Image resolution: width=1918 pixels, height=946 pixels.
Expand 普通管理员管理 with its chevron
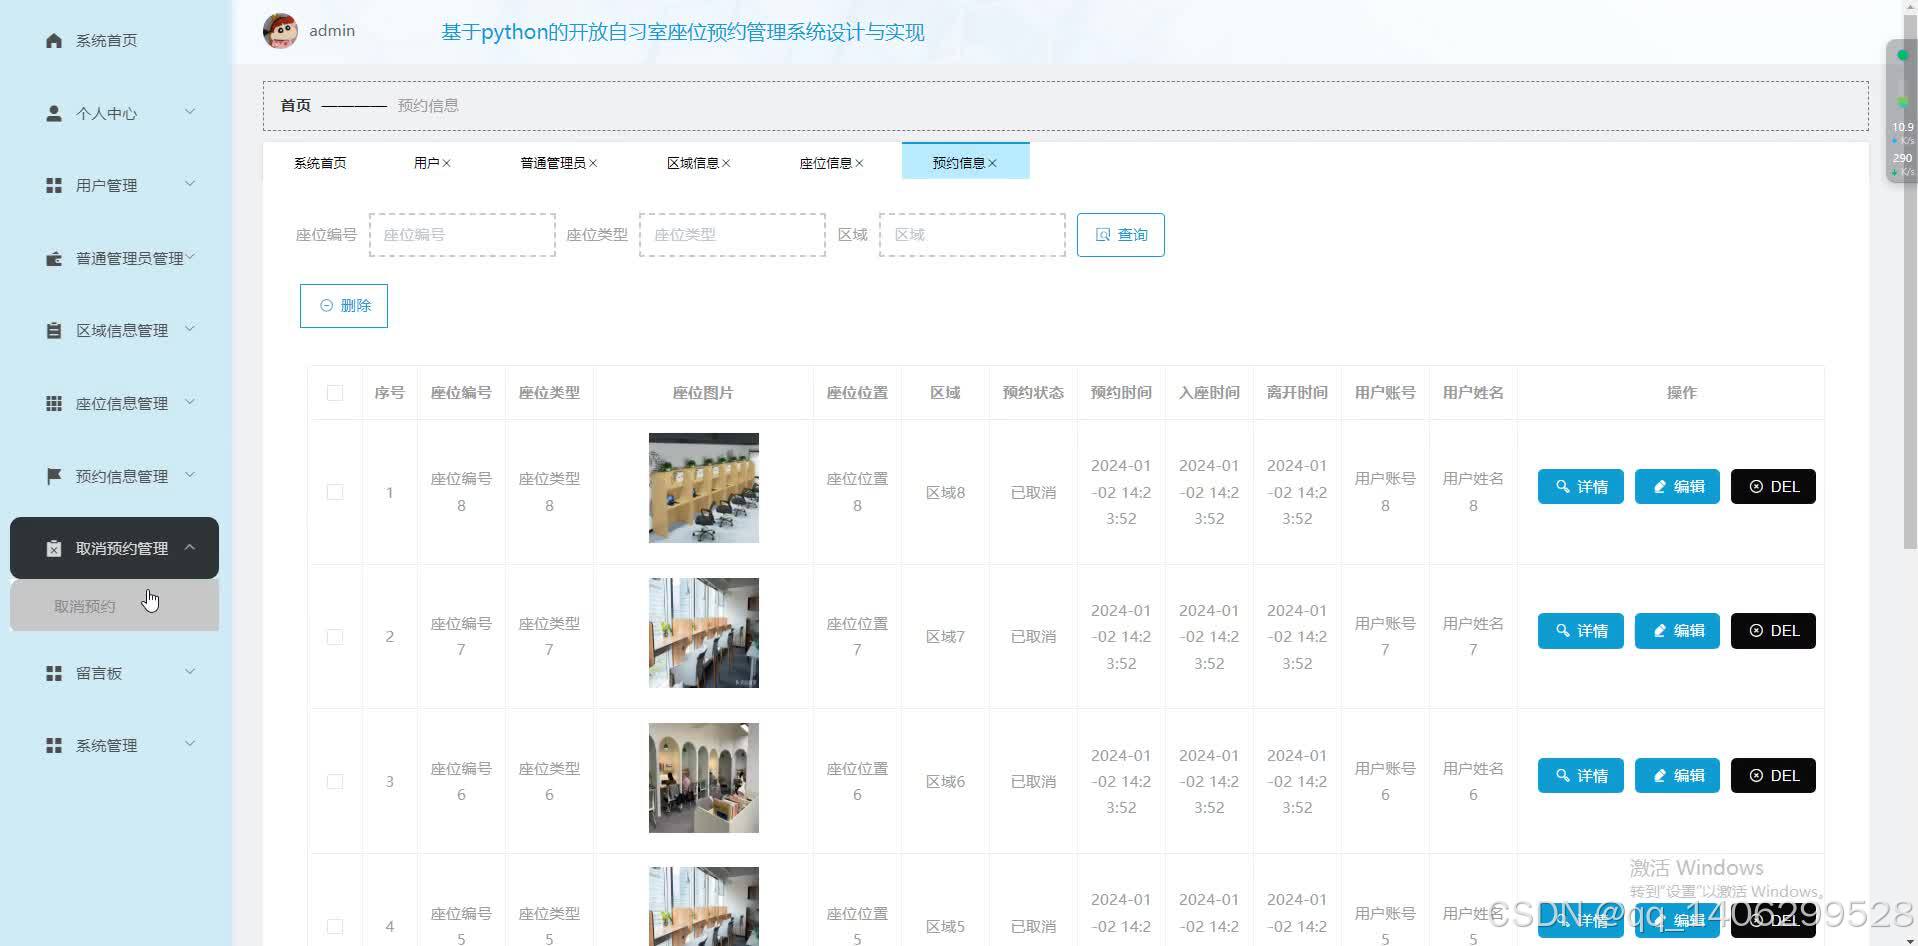point(190,257)
